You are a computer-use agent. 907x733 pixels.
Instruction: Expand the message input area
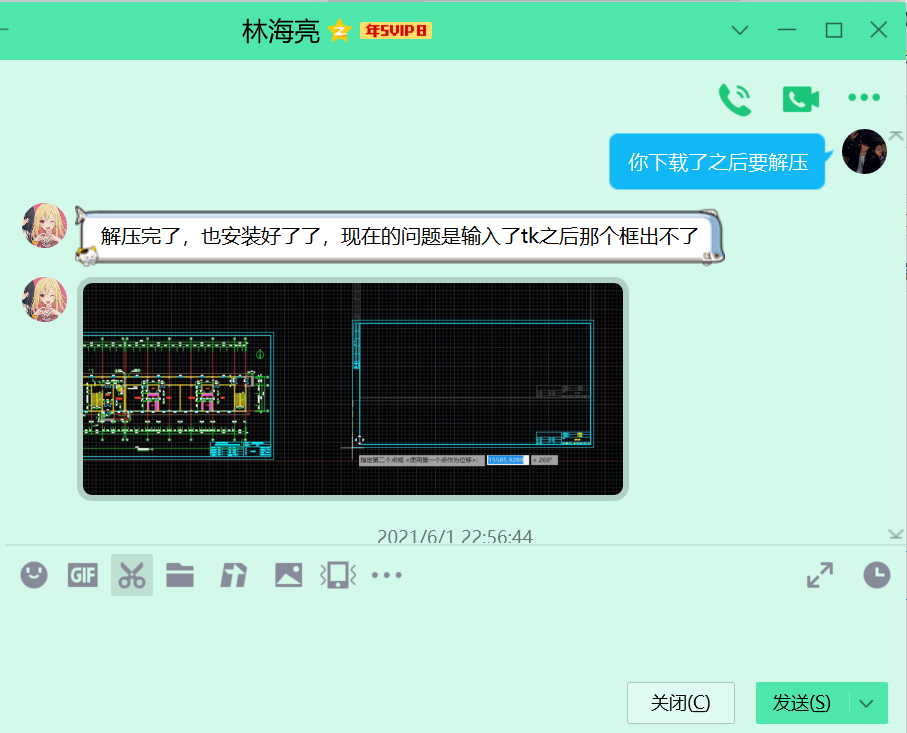pyautogui.click(x=820, y=575)
